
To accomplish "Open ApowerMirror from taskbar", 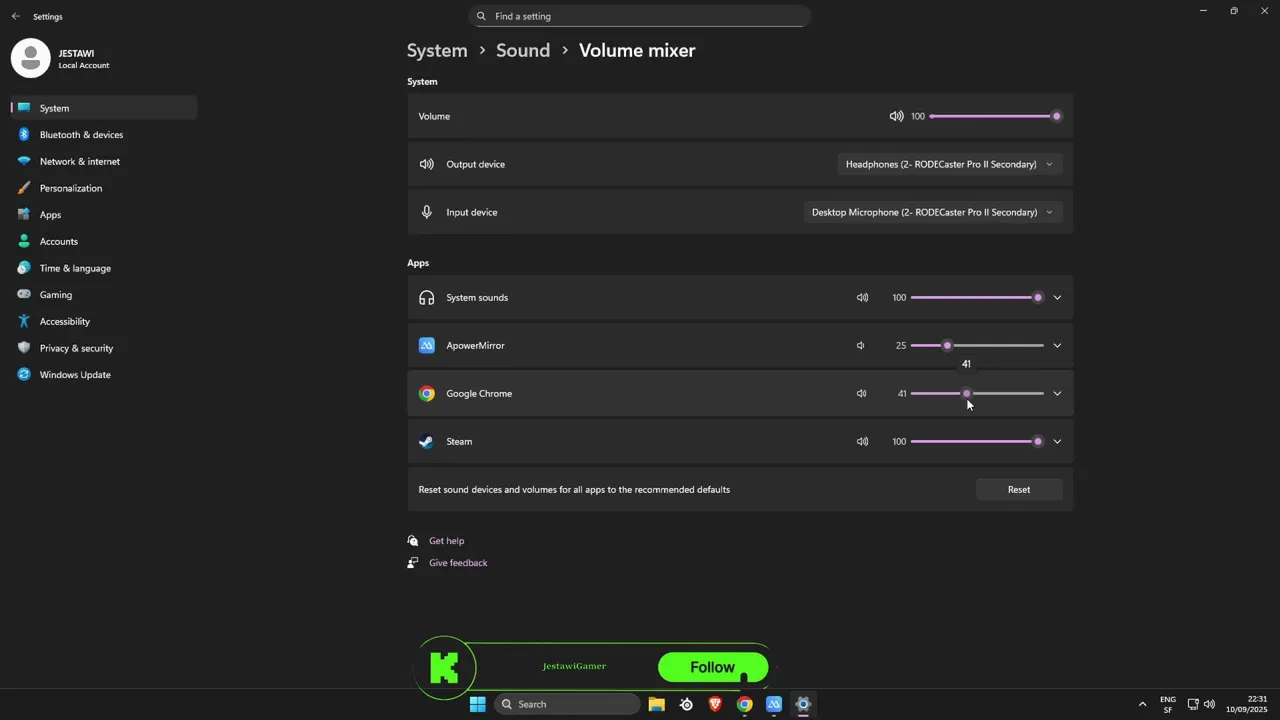I will point(774,704).
